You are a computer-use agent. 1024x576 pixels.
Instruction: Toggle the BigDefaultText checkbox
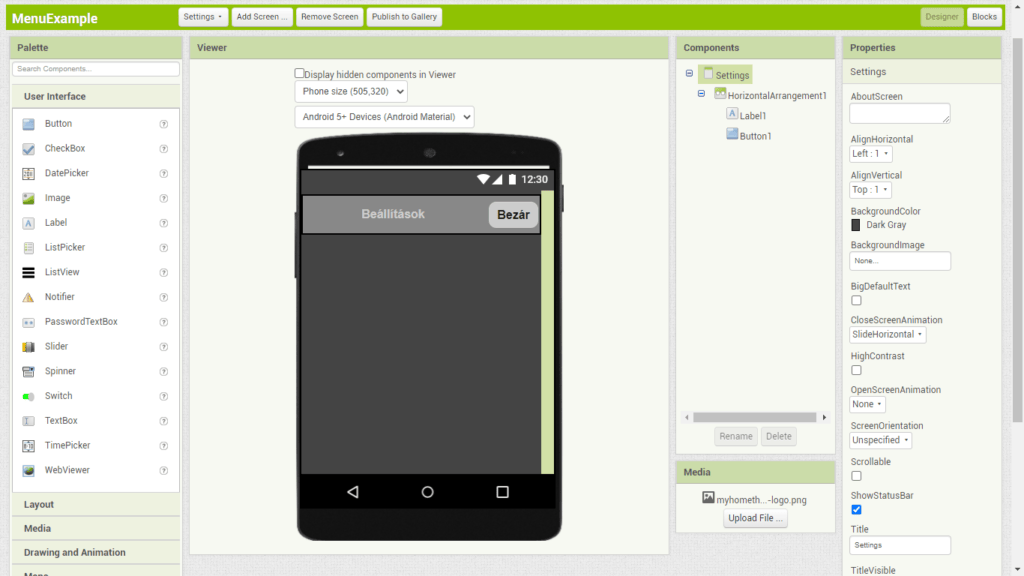point(856,300)
